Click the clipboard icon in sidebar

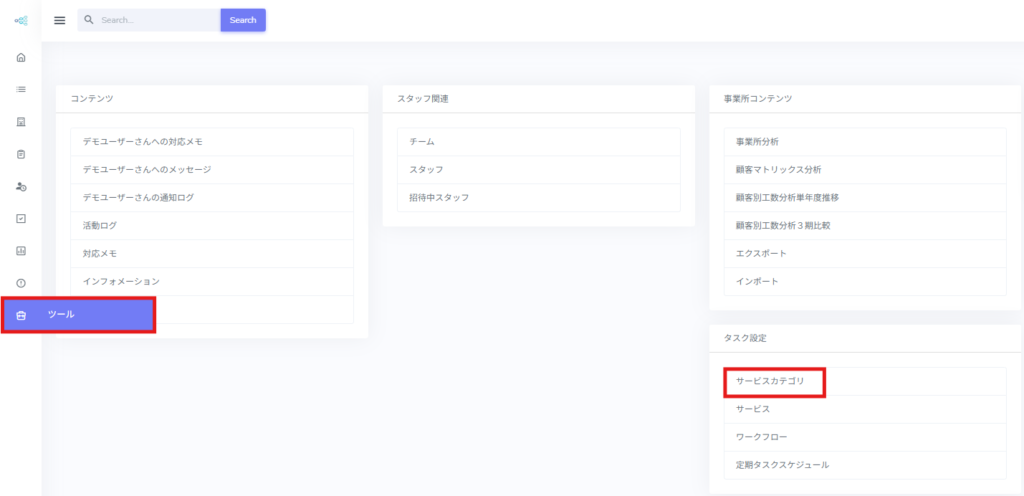(21, 154)
